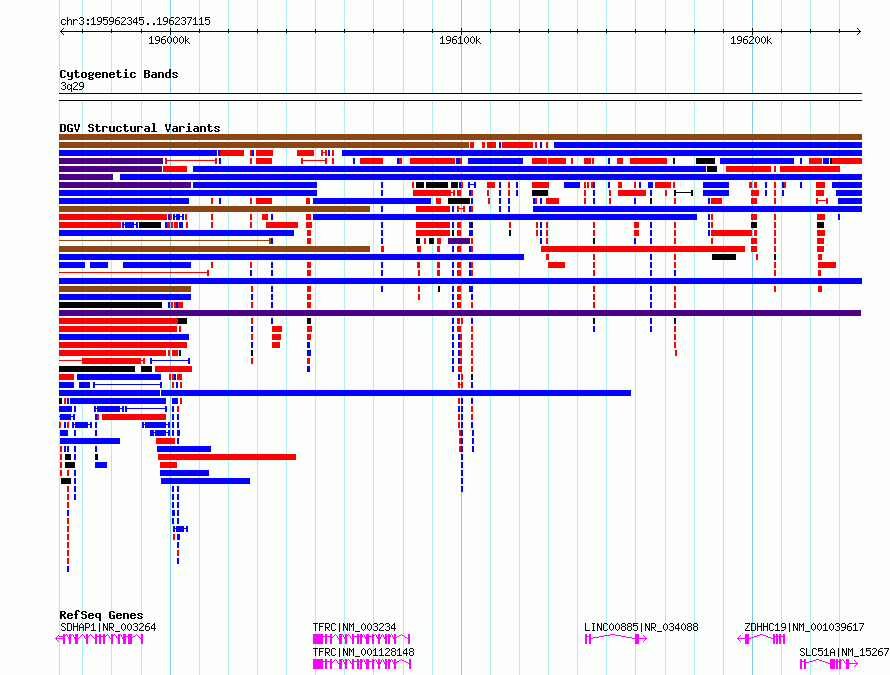This screenshot has width=890, height=675.
Task: Click the ZDHHC19 gene model glyph
Action: click(x=761, y=639)
